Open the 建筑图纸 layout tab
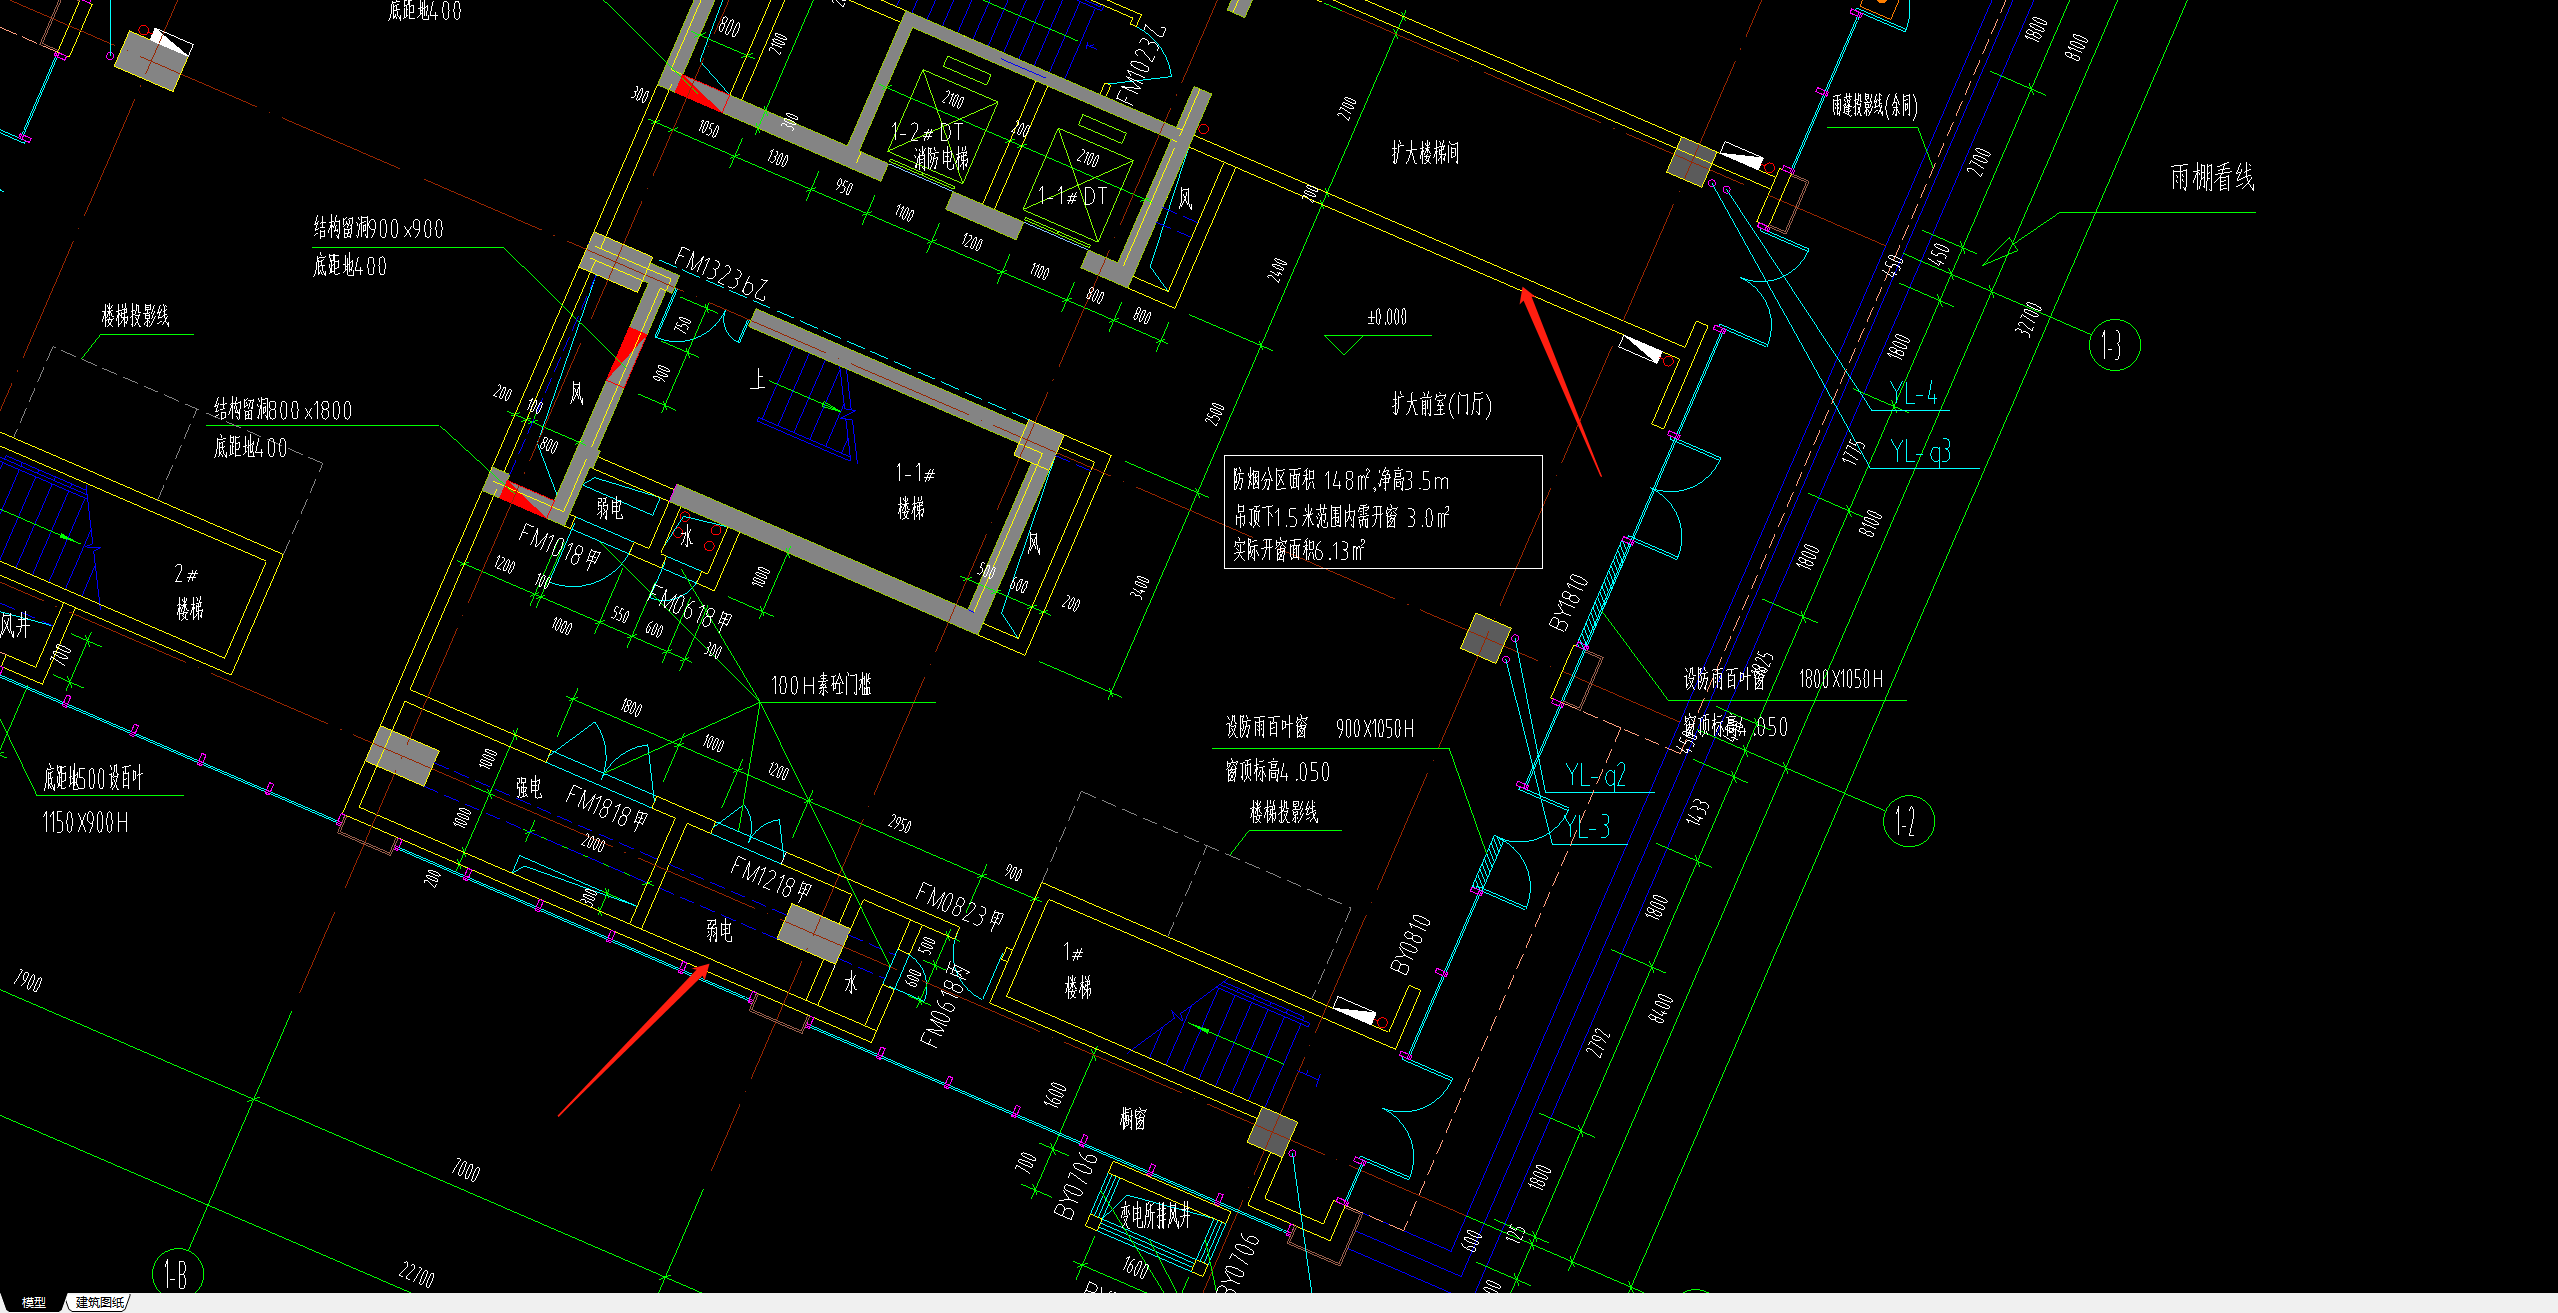 [x=99, y=1302]
